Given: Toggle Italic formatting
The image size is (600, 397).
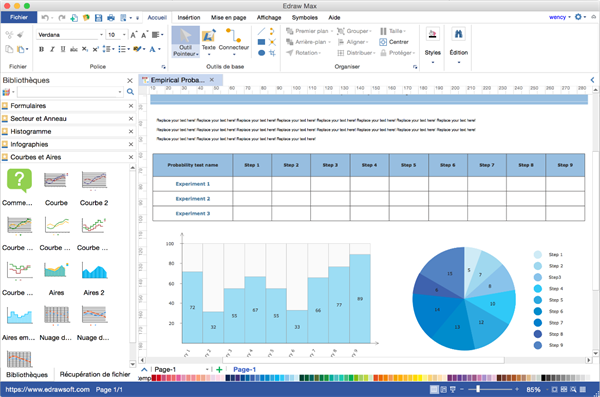Looking at the screenshot, I should (52, 49).
